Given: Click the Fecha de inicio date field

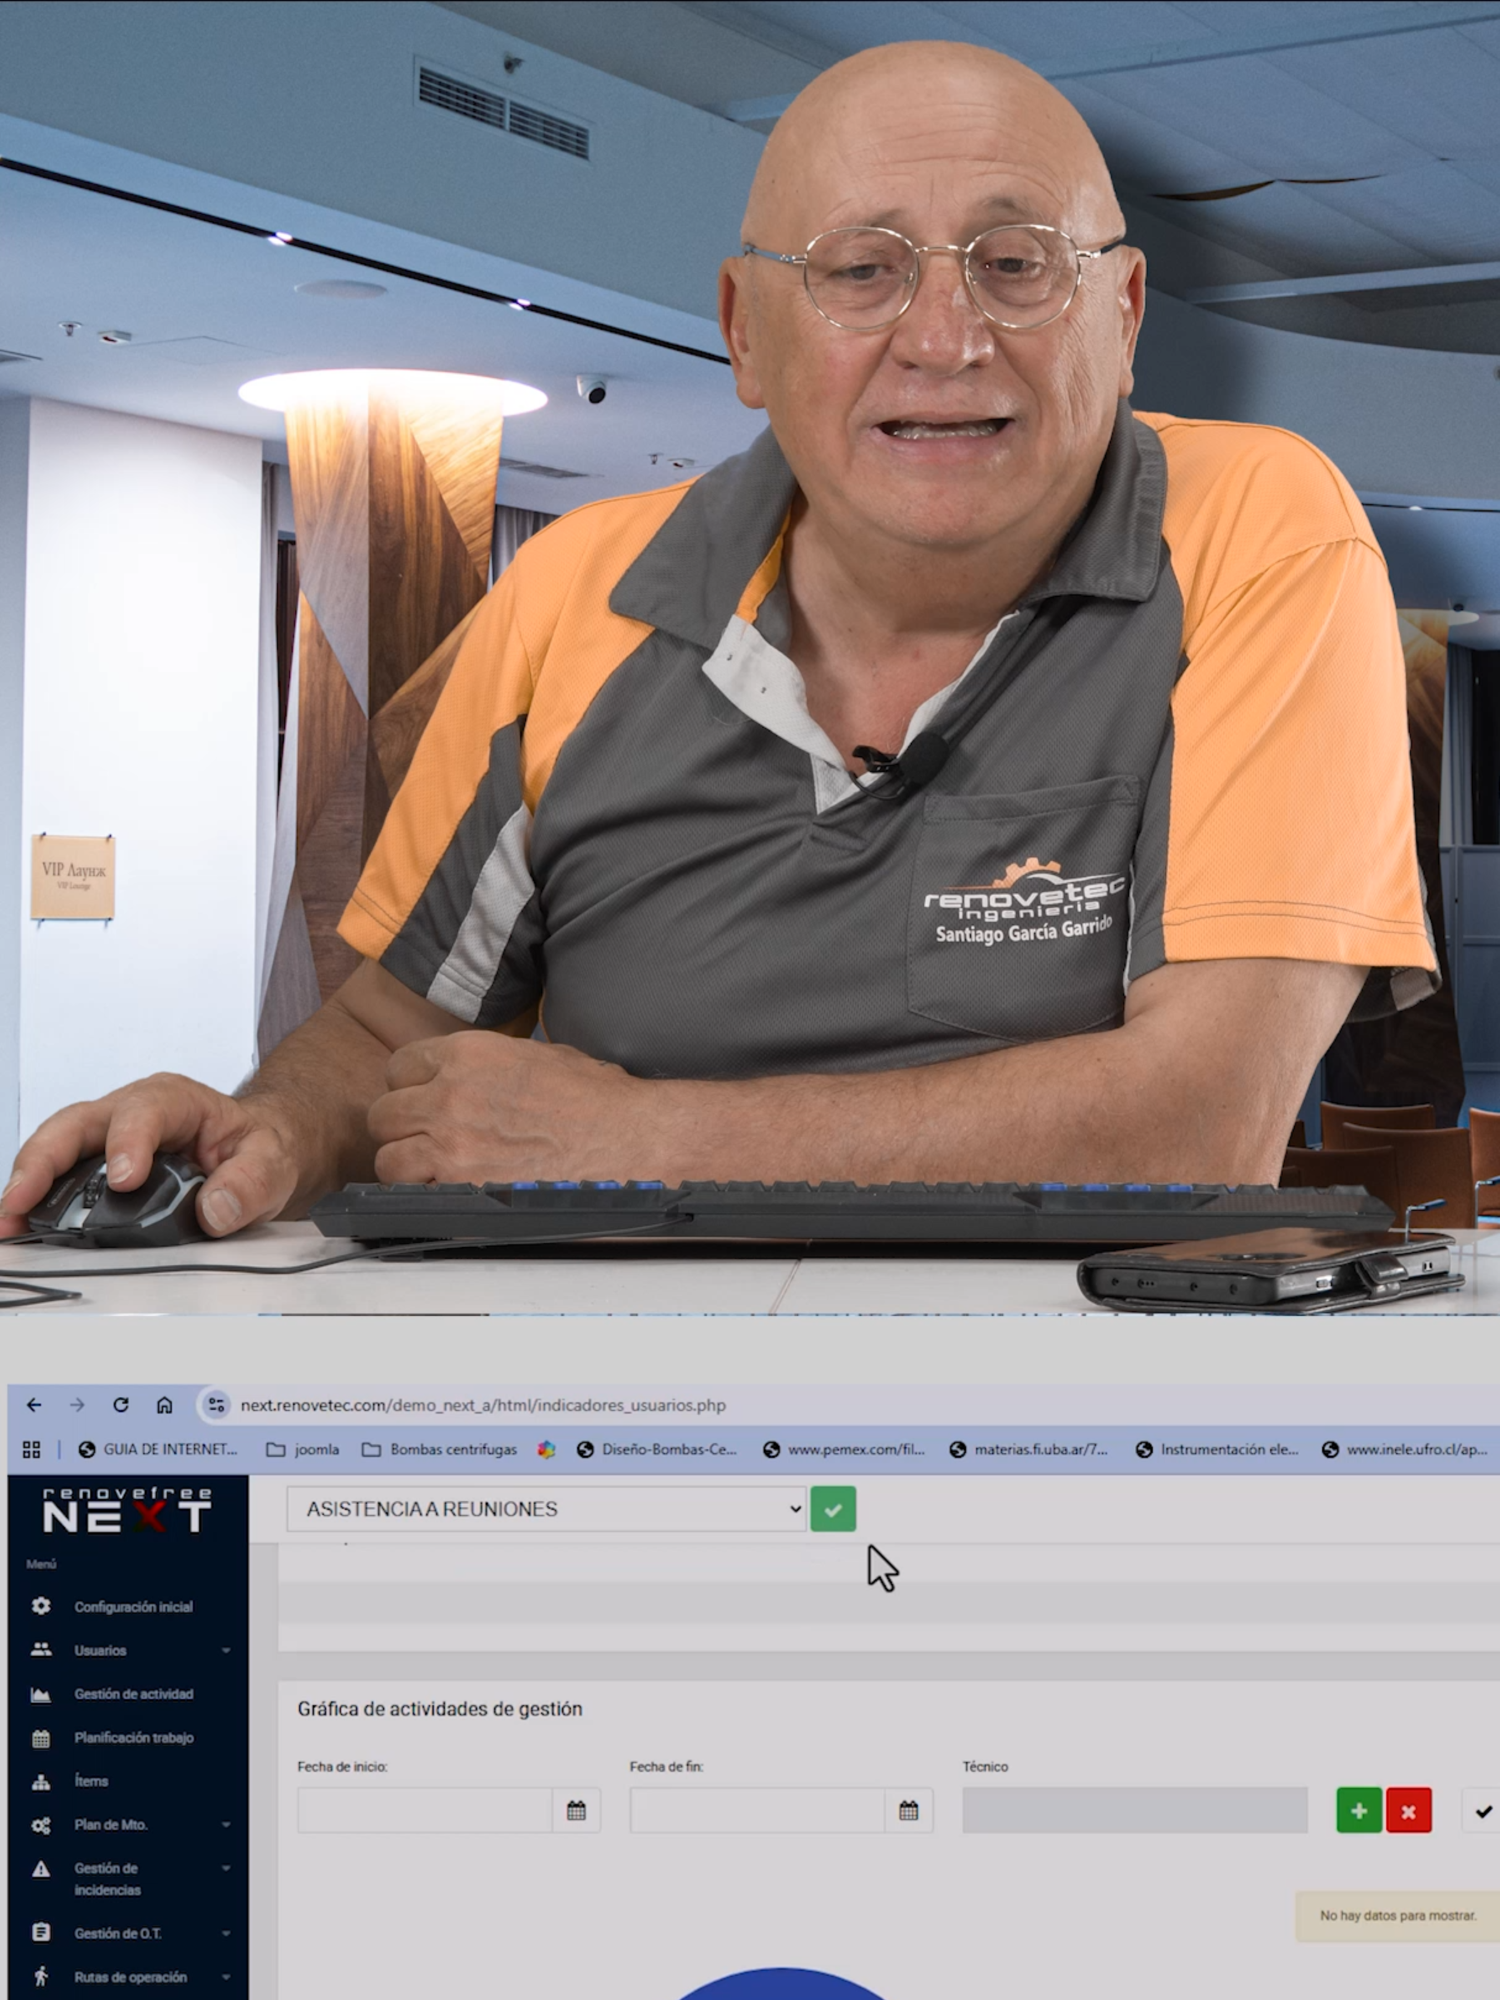Looking at the screenshot, I should (x=425, y=1811).
